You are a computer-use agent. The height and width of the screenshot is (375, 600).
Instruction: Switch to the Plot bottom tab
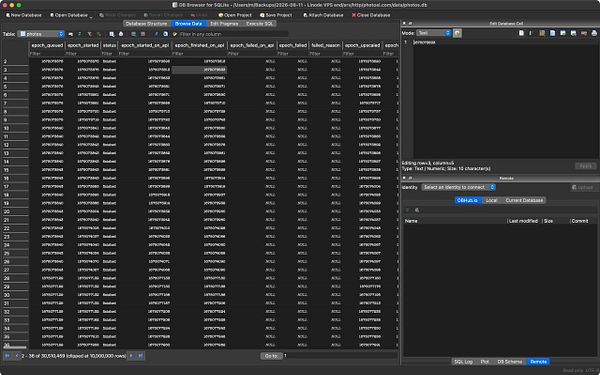(x=484, y=362)
